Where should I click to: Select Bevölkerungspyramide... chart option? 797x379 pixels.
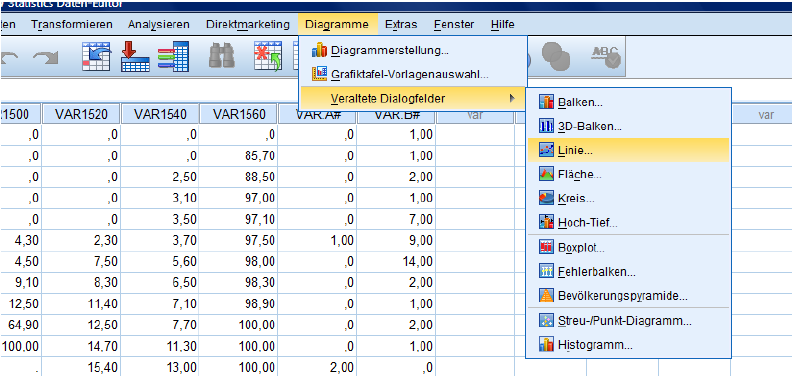628,296
